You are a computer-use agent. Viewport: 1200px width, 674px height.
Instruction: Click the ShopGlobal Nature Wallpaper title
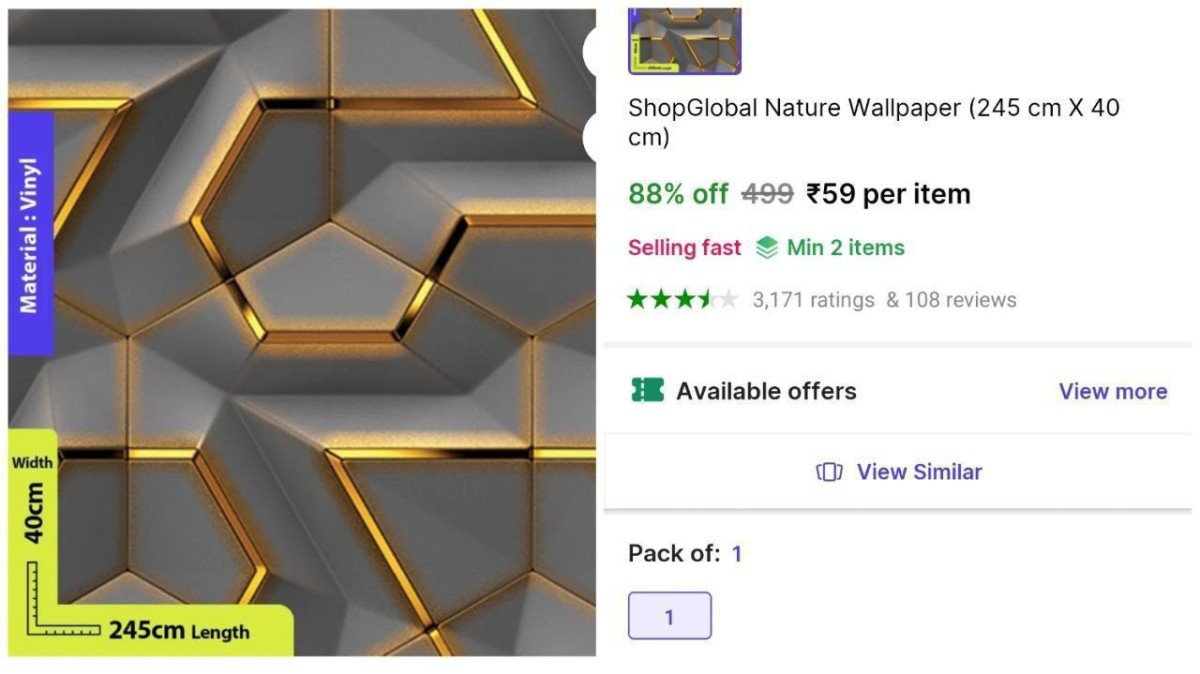875,122
